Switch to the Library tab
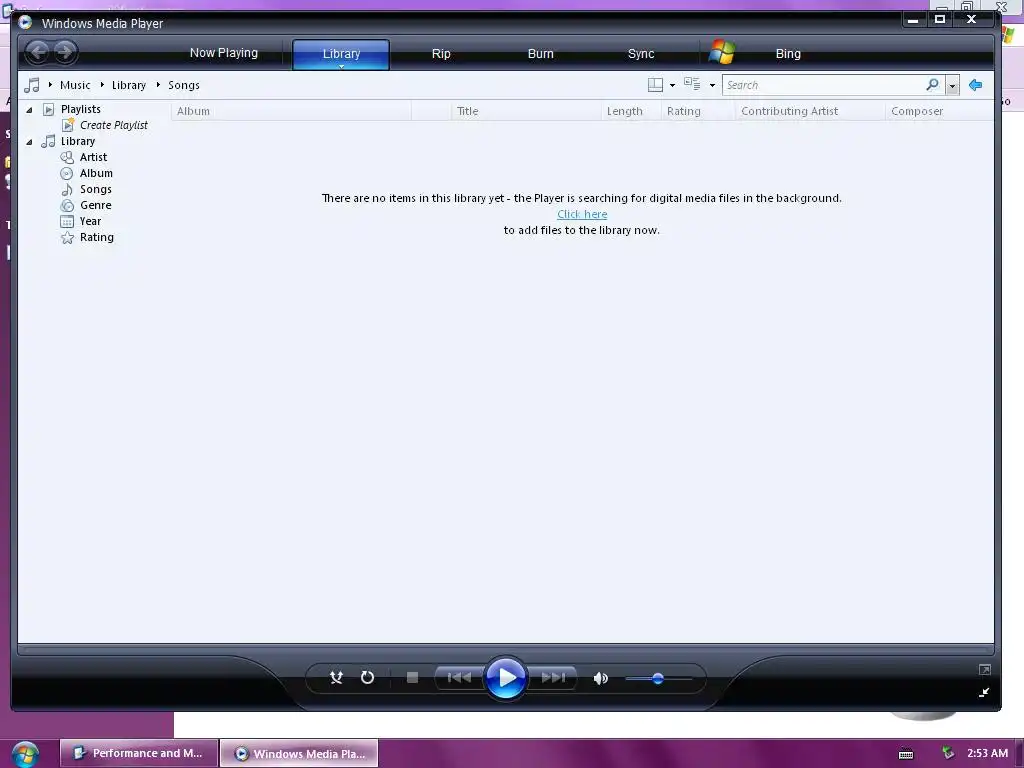The width and height of the screenshot is (1024, 768). tap(341, 54)
